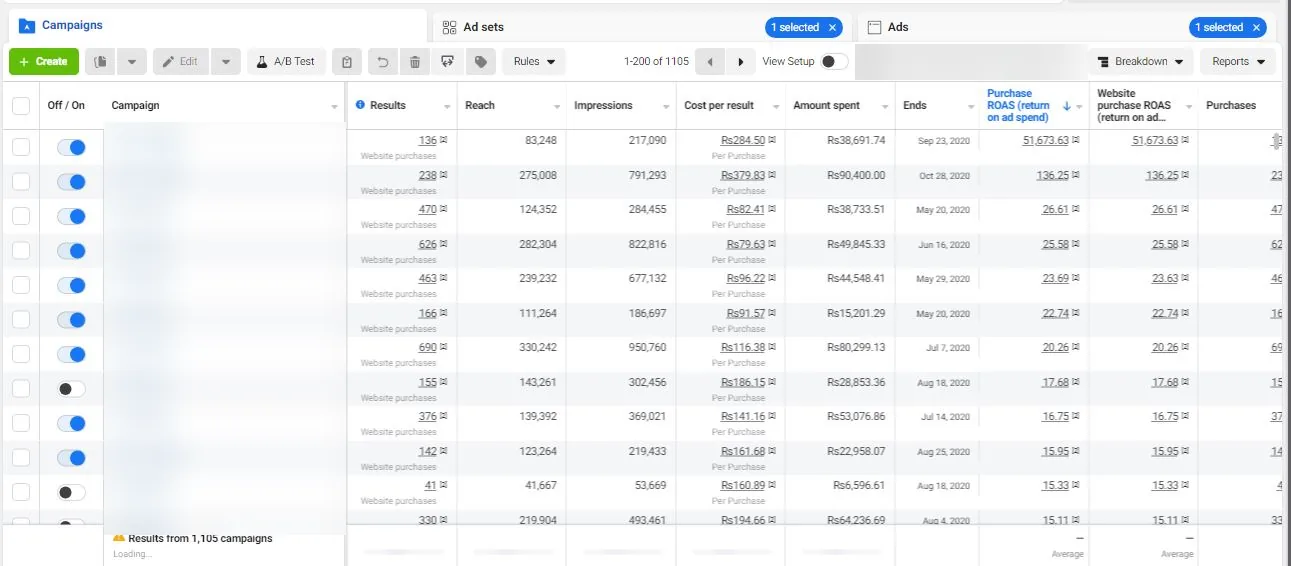This screenshot has height=566, width=1291.
Task: Check the box for the 463 results row
Action: click(x=21, y=285)
